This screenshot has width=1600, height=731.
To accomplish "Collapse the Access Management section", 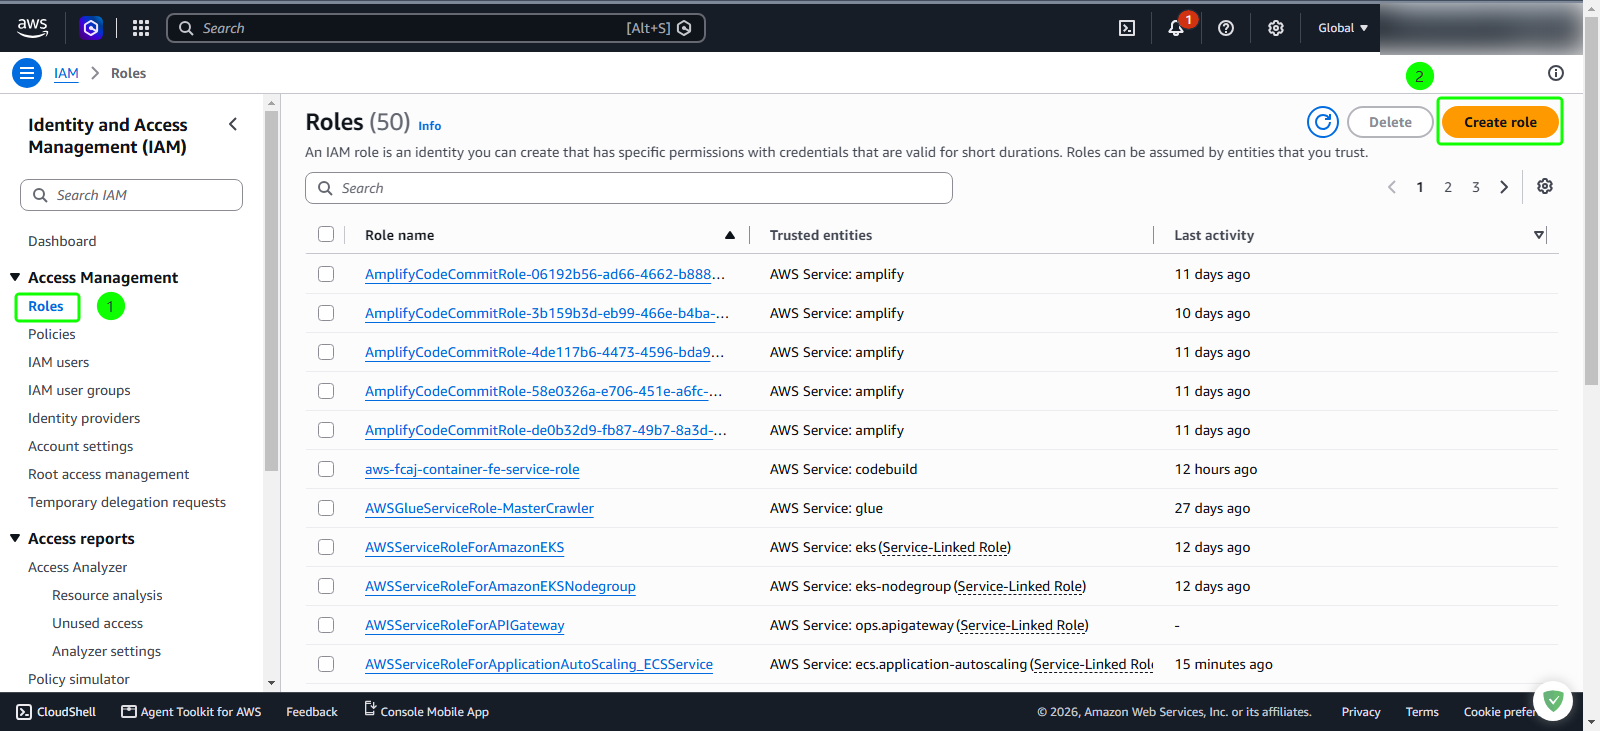I will pos(15,277).
